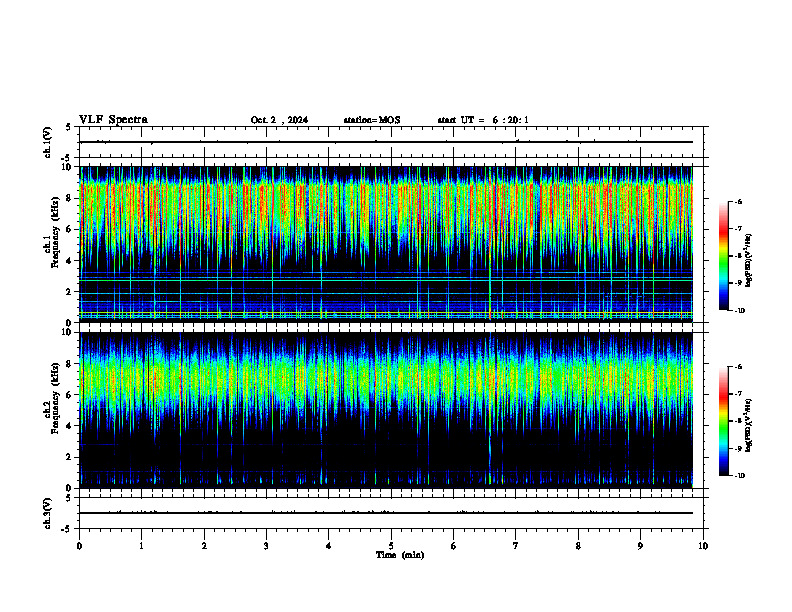This screenshot has height=612, width=792.
Task: Click the ch.1 frequency axis tick "4"
Action: click(x=70, y=261)
